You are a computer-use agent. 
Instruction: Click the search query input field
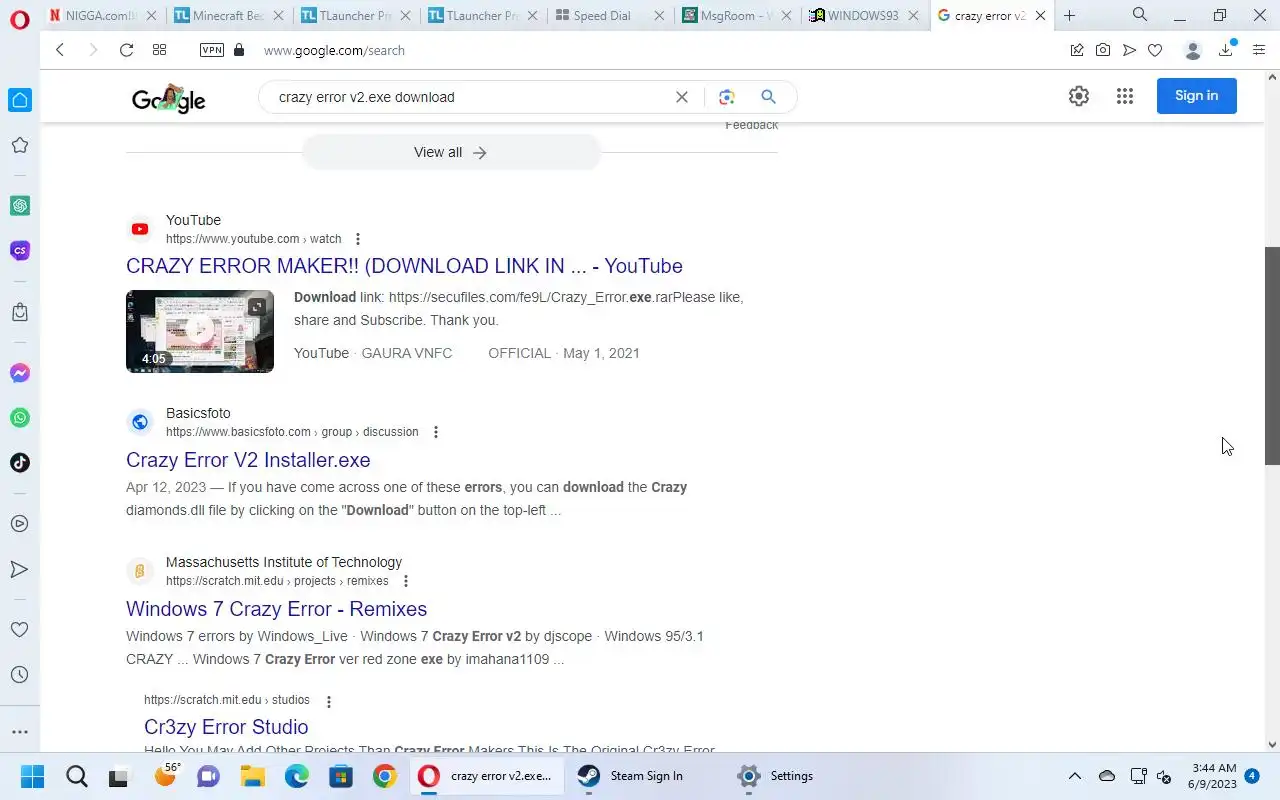(x=470, y=97)
